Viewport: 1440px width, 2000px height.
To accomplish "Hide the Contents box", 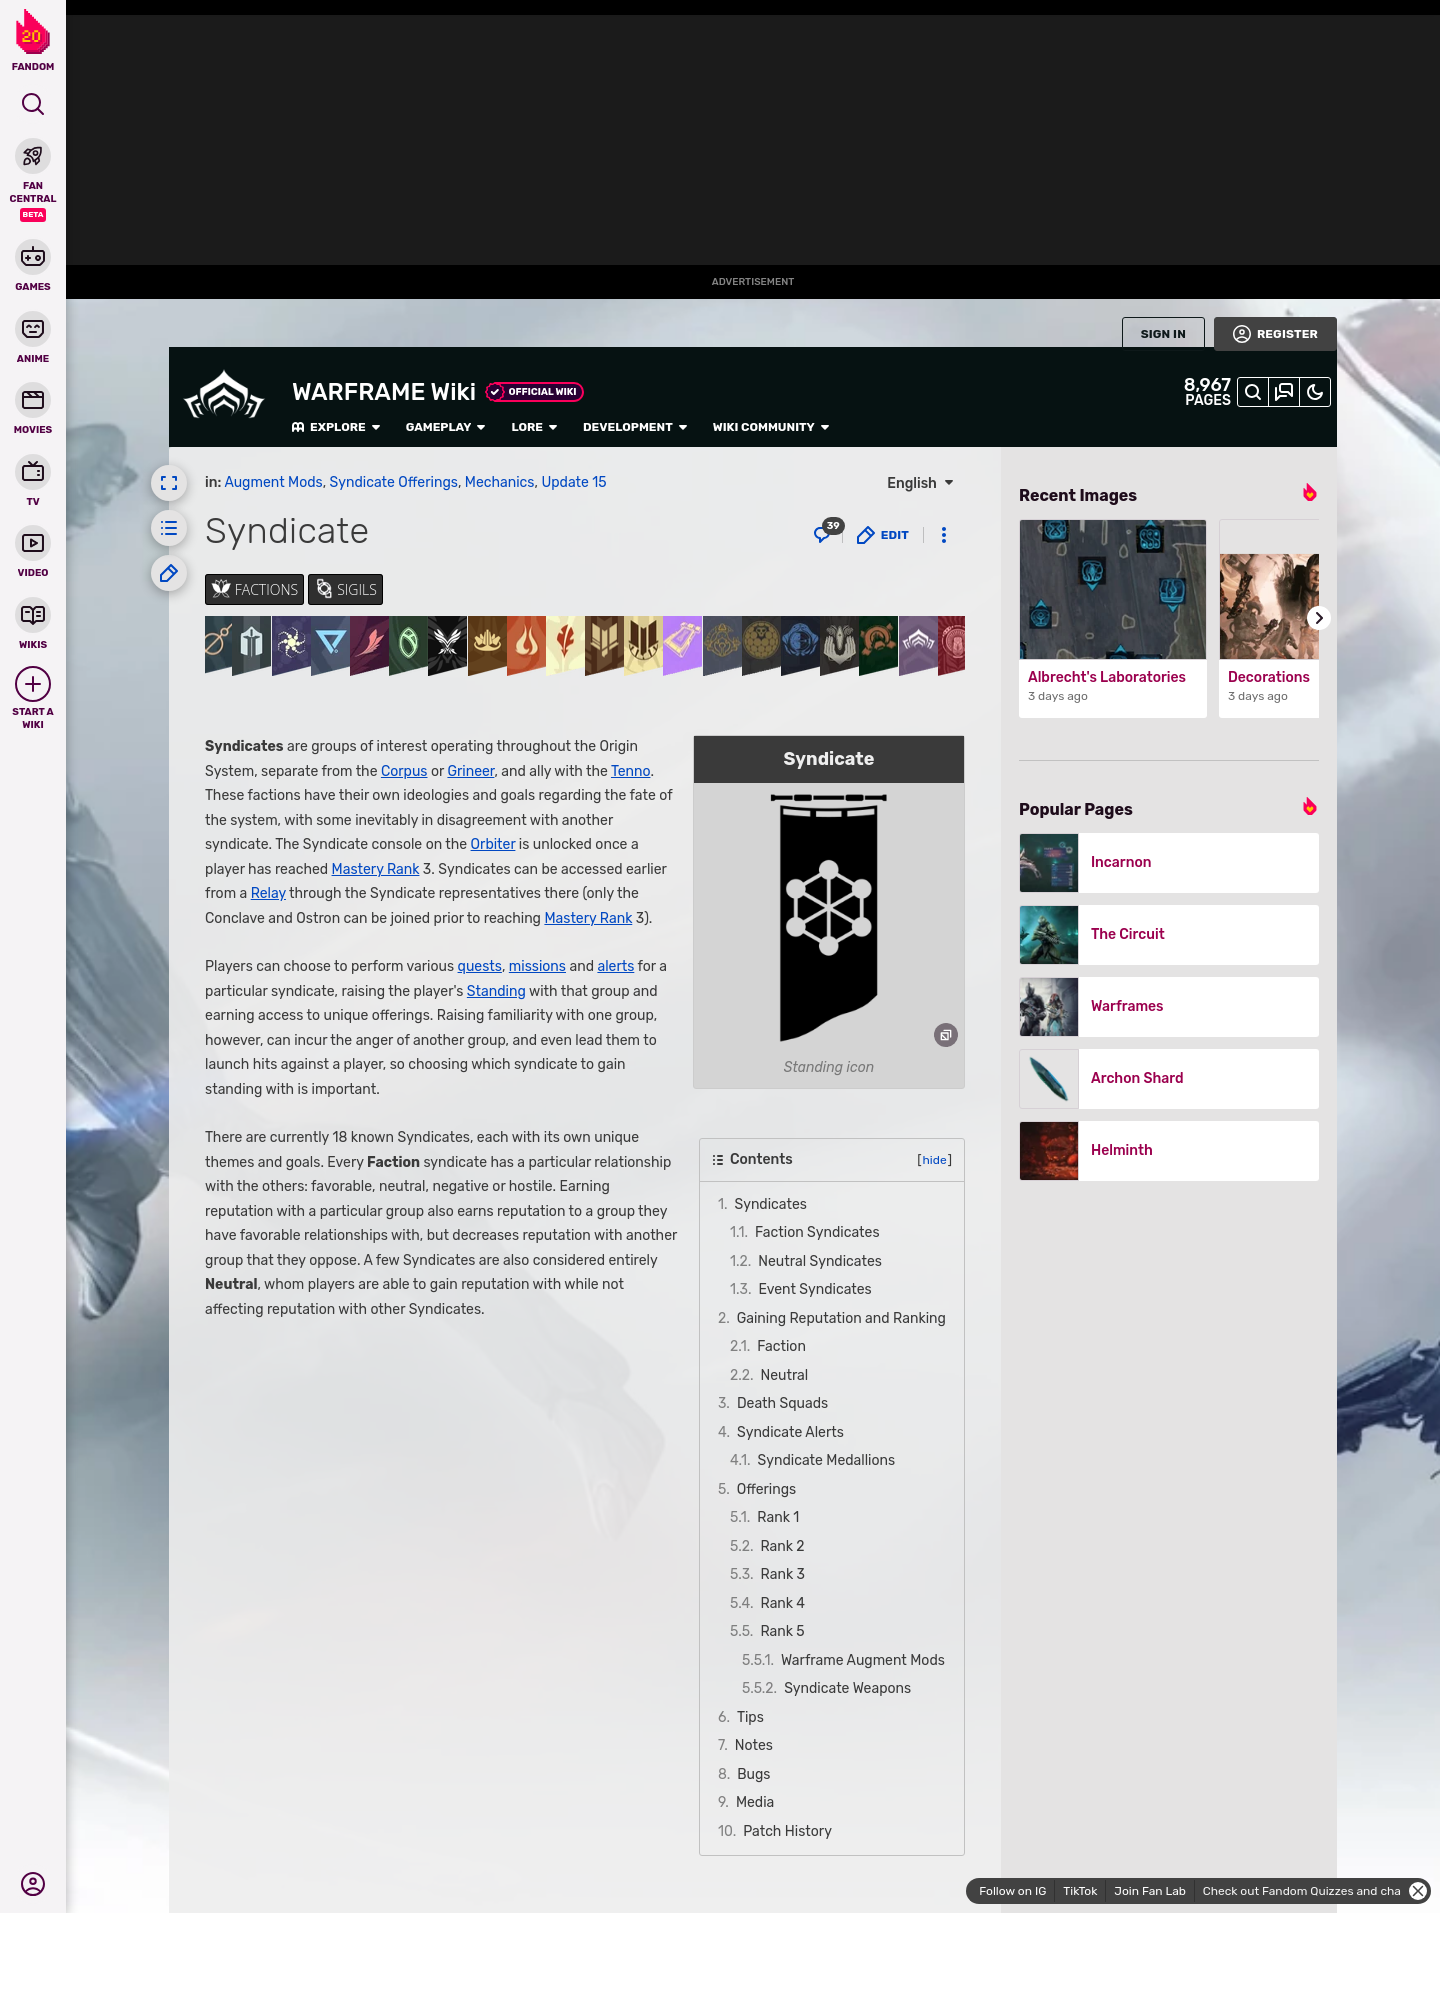I will click(x=935, y=1160).
